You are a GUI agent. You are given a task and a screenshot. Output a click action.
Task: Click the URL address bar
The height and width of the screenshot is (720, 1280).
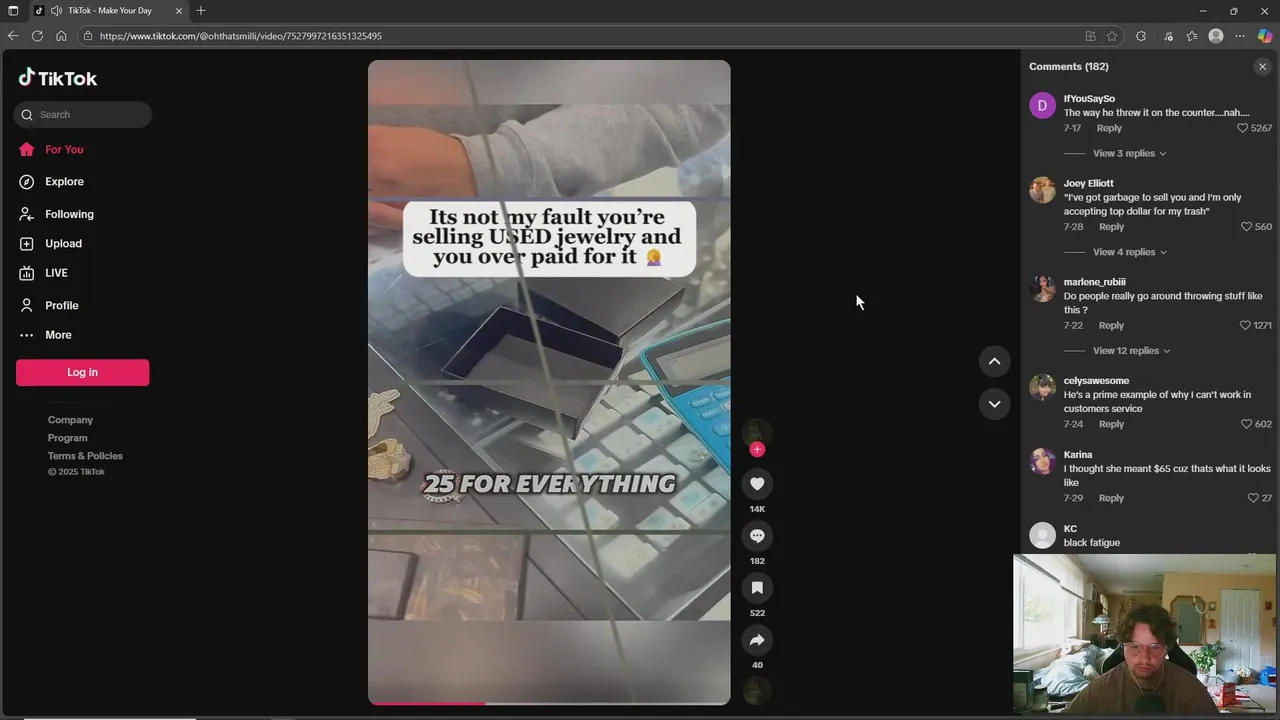click(x=580, y=36)
